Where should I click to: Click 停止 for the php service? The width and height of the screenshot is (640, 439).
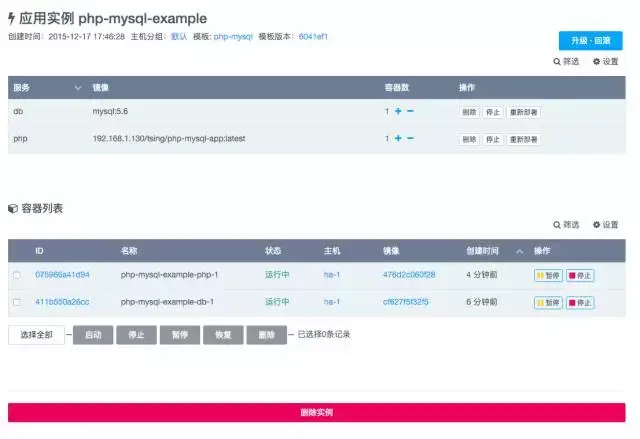tap(493, 140)
